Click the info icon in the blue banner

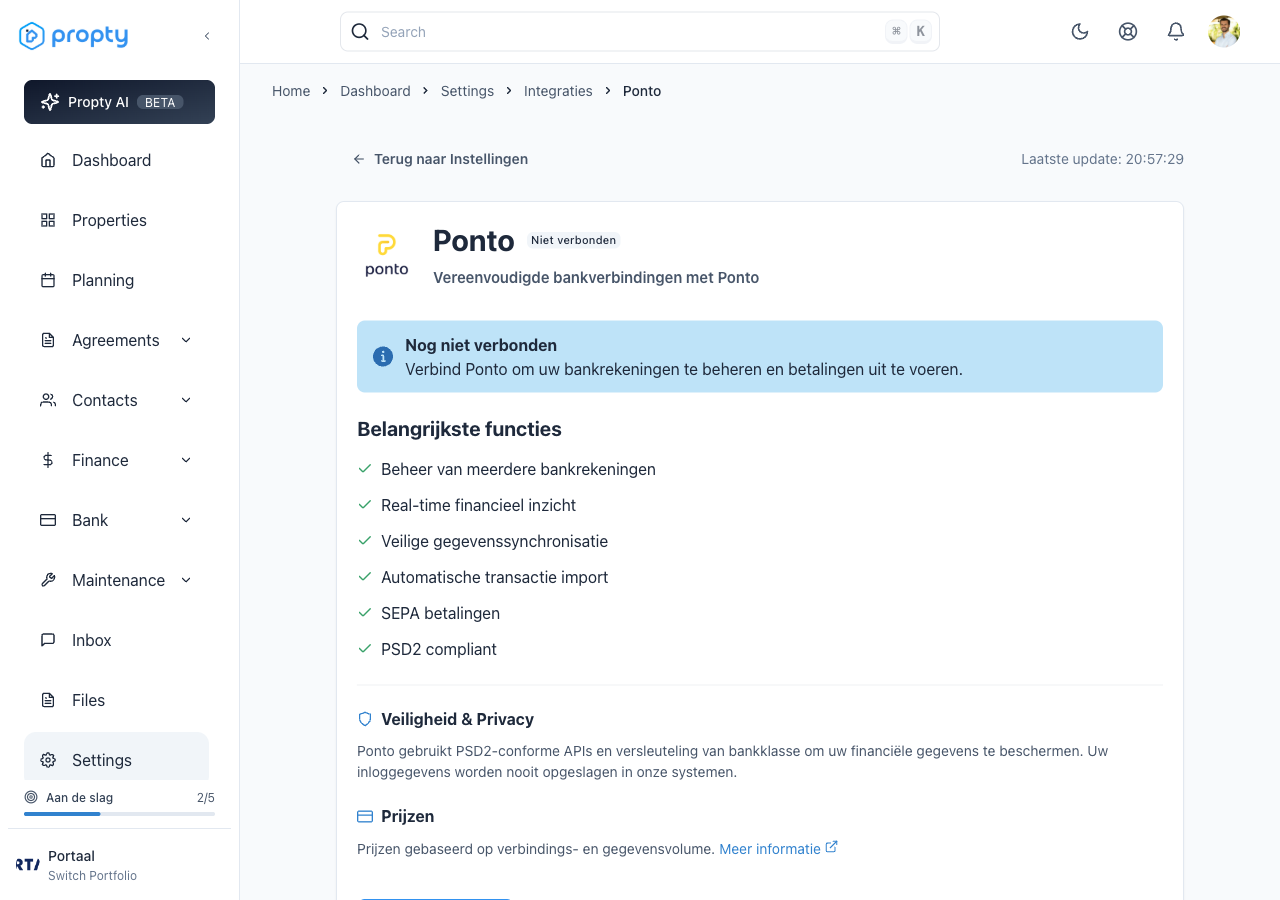[x=382, y=356]
